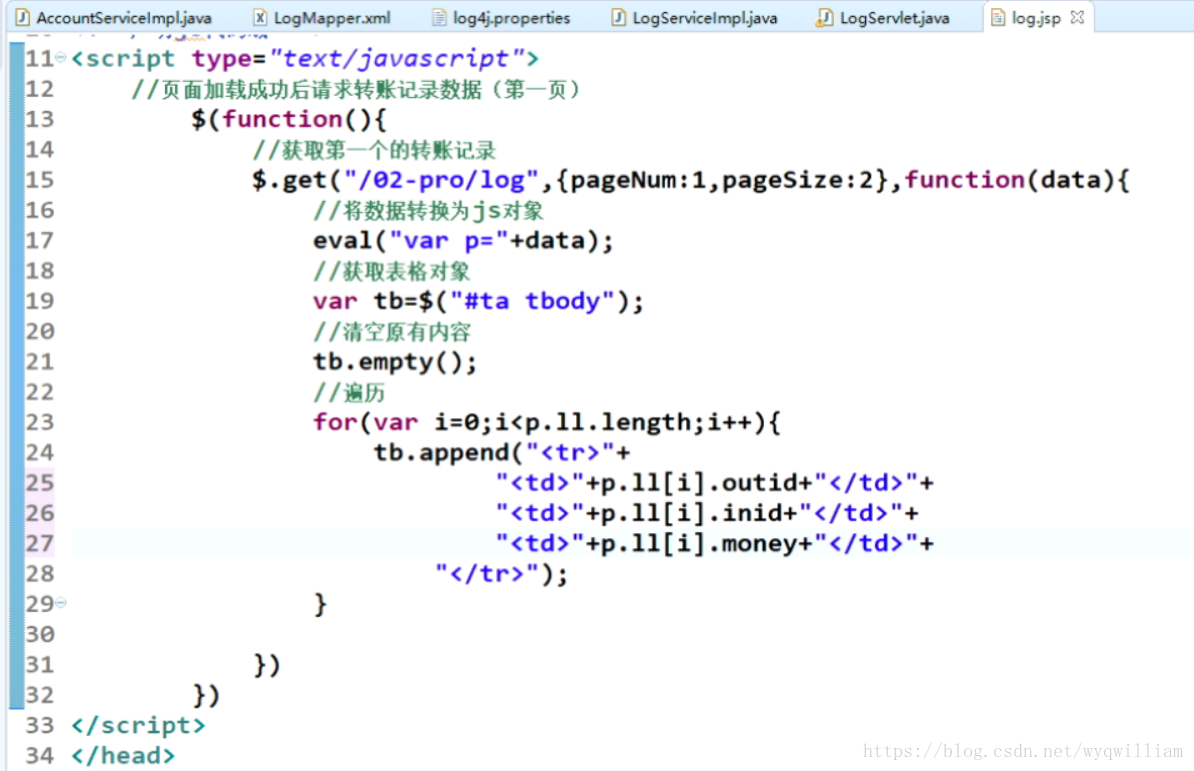Click line number 15 in the gutter
The width and height of the screenshot is (1194, 771).
(40, 180)
